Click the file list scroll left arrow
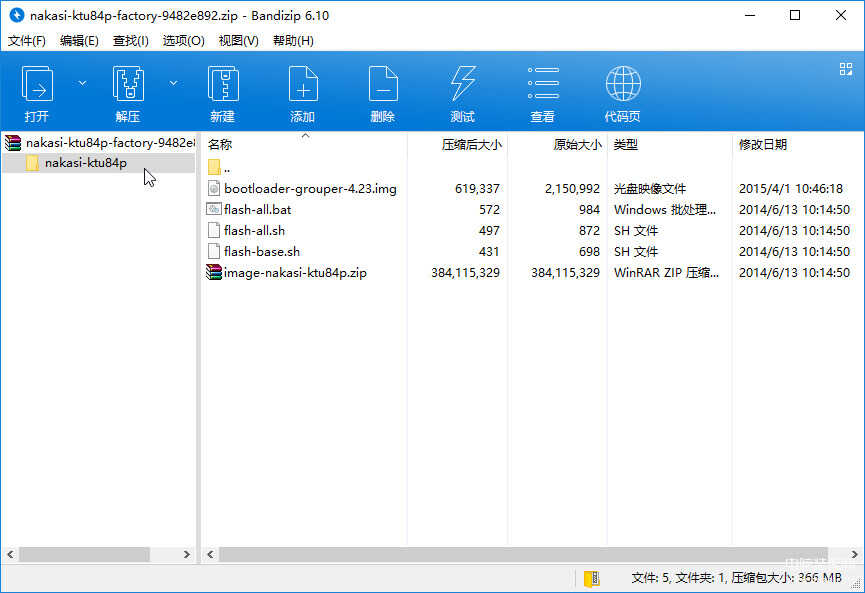This screenshot has height=593, width=865. [x=210, y=554]
